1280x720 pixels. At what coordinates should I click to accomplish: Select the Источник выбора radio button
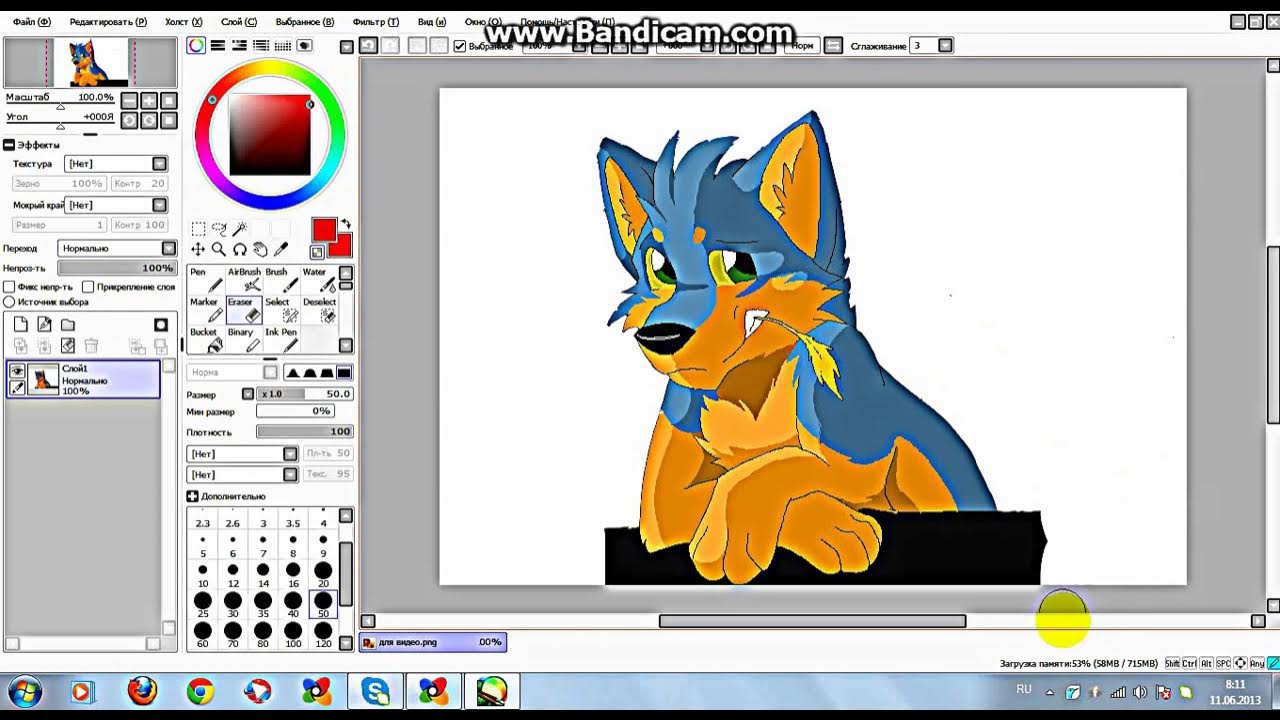point(9,302)
